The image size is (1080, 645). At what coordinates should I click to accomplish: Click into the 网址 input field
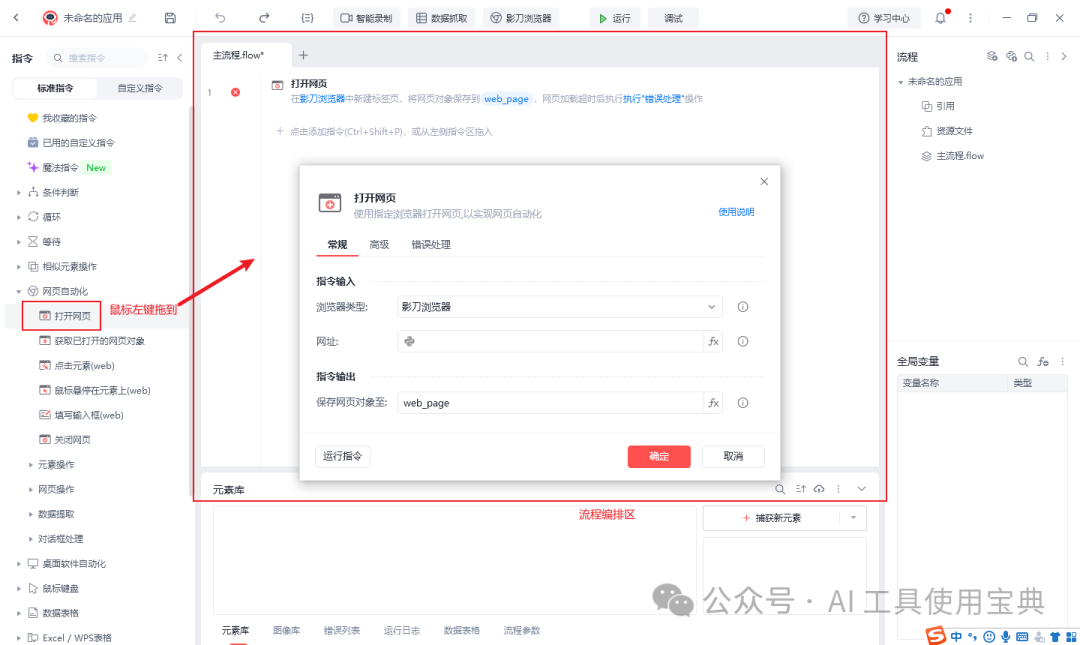coord(550,341)
